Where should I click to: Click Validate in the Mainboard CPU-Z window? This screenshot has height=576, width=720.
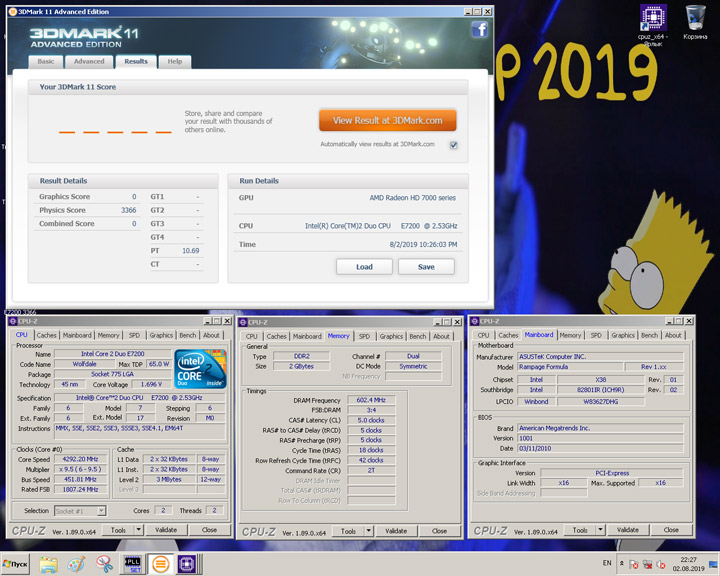click(628, 530)
